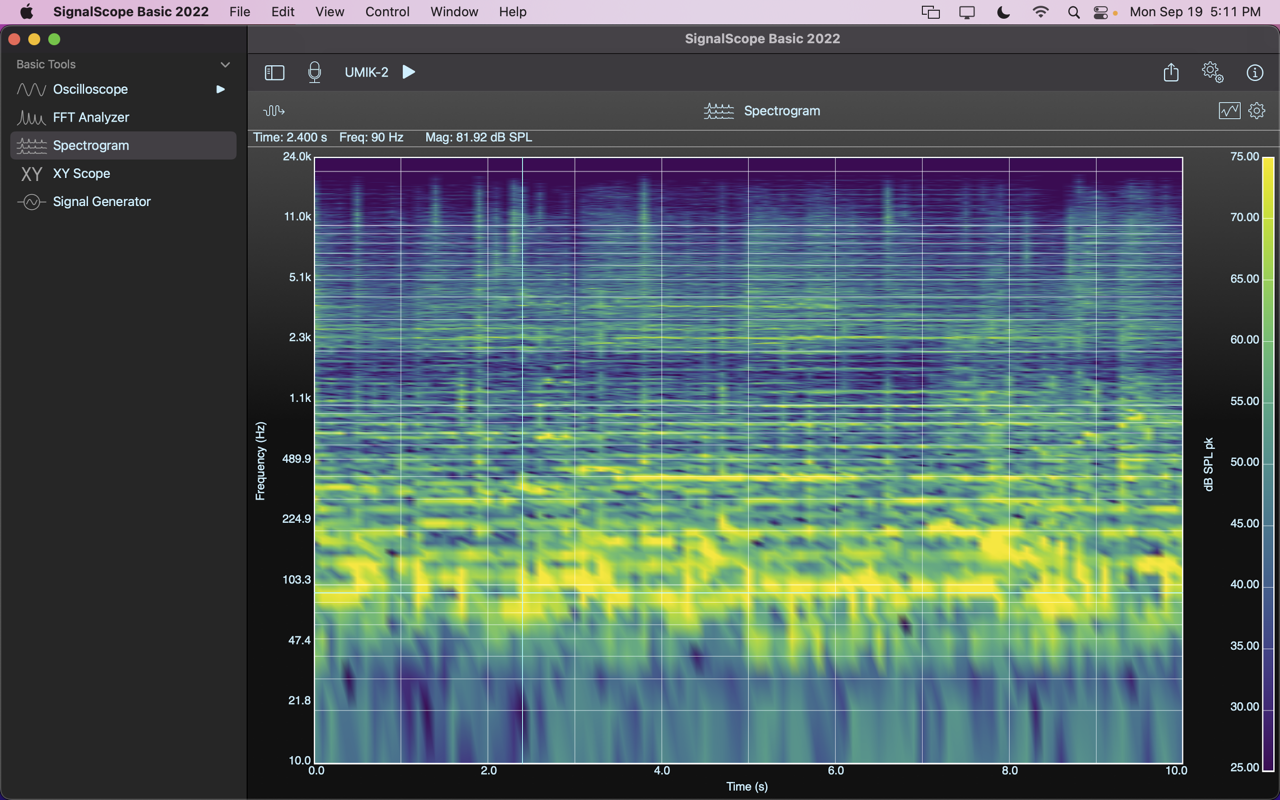Click the chart display icon
Screen dimensions: 1280x800
coord(1229,111)
